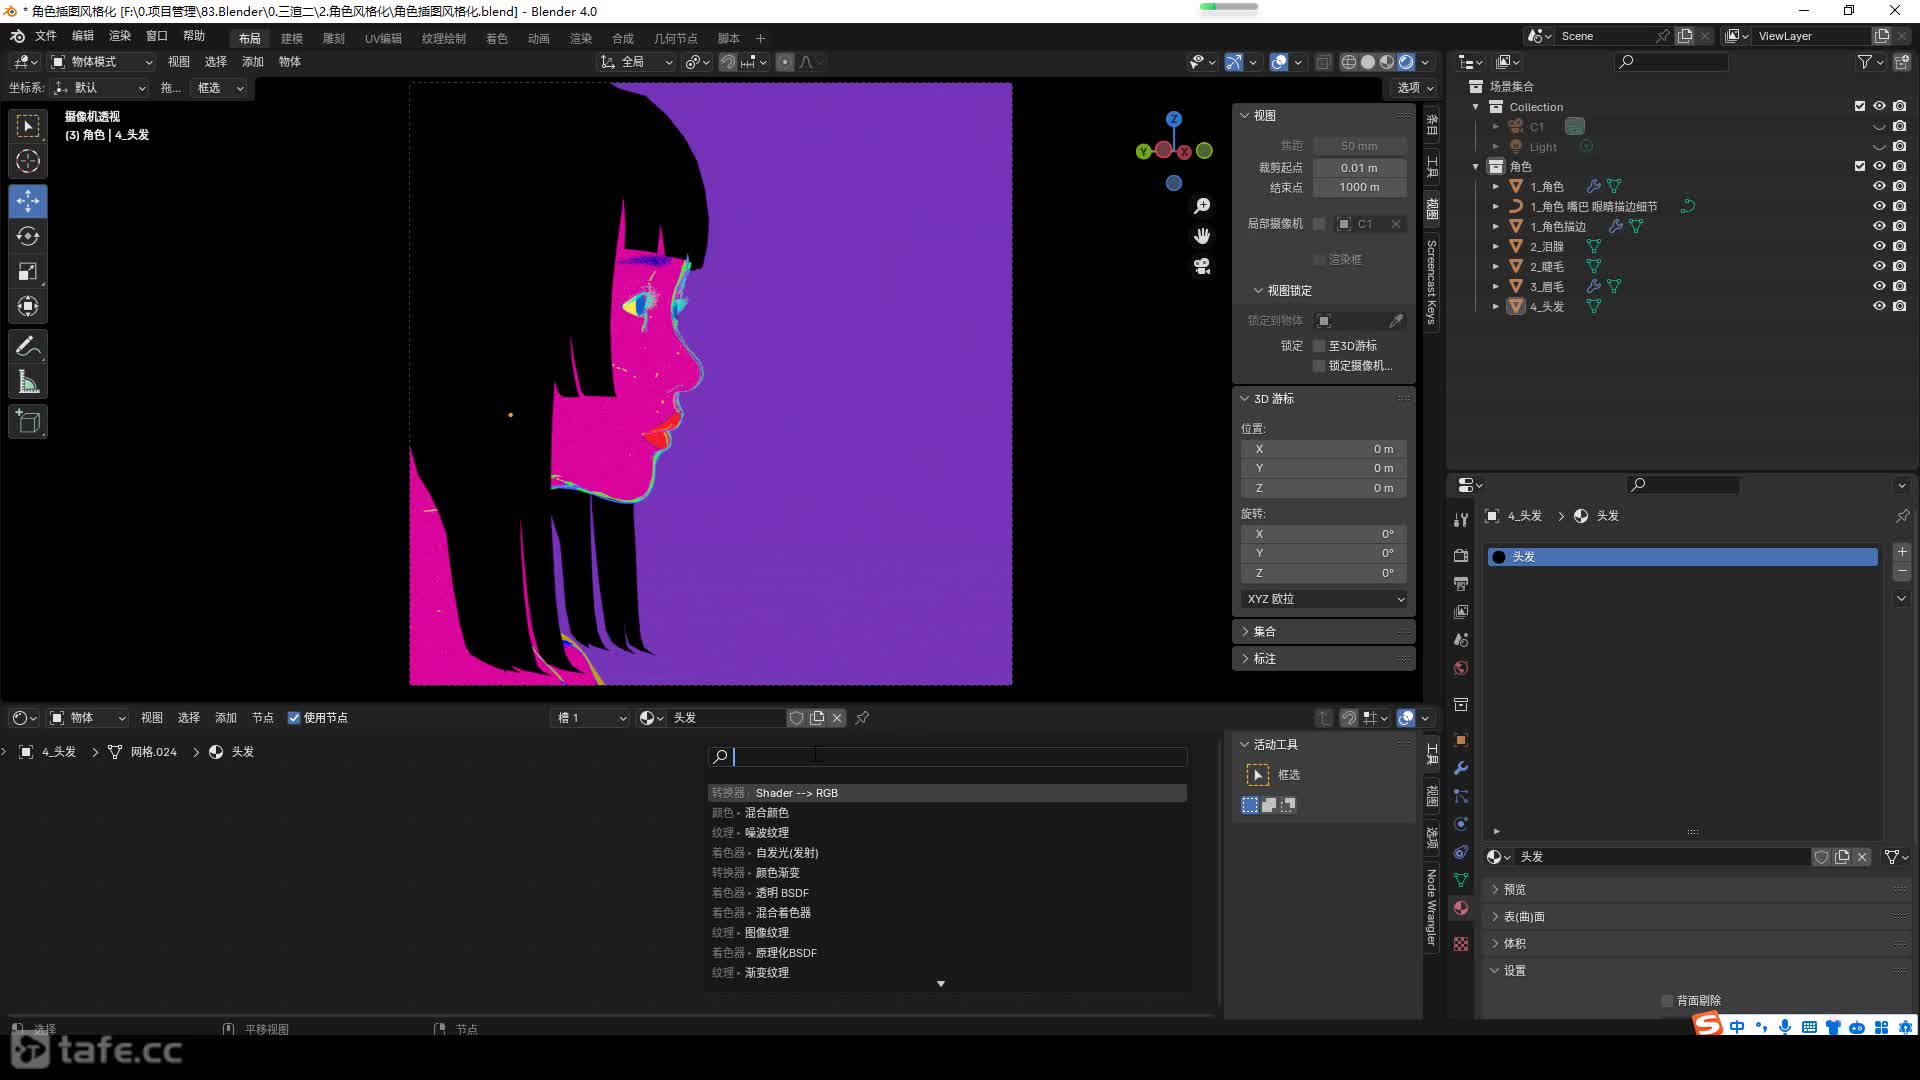
Task: Open the Render properties tab
Action: 1461,555
